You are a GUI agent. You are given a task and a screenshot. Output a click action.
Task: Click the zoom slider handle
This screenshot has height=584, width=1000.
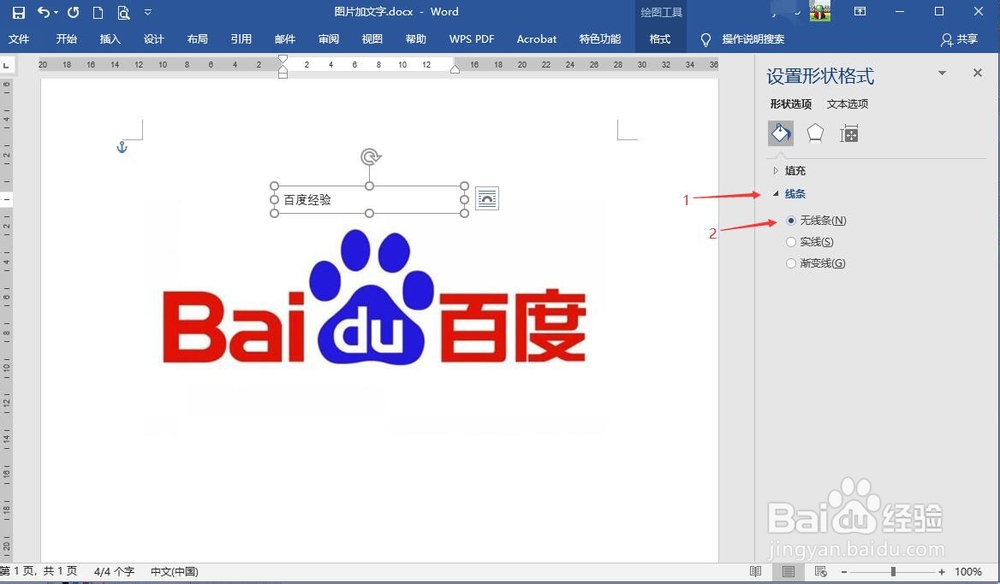coord(893,572)
